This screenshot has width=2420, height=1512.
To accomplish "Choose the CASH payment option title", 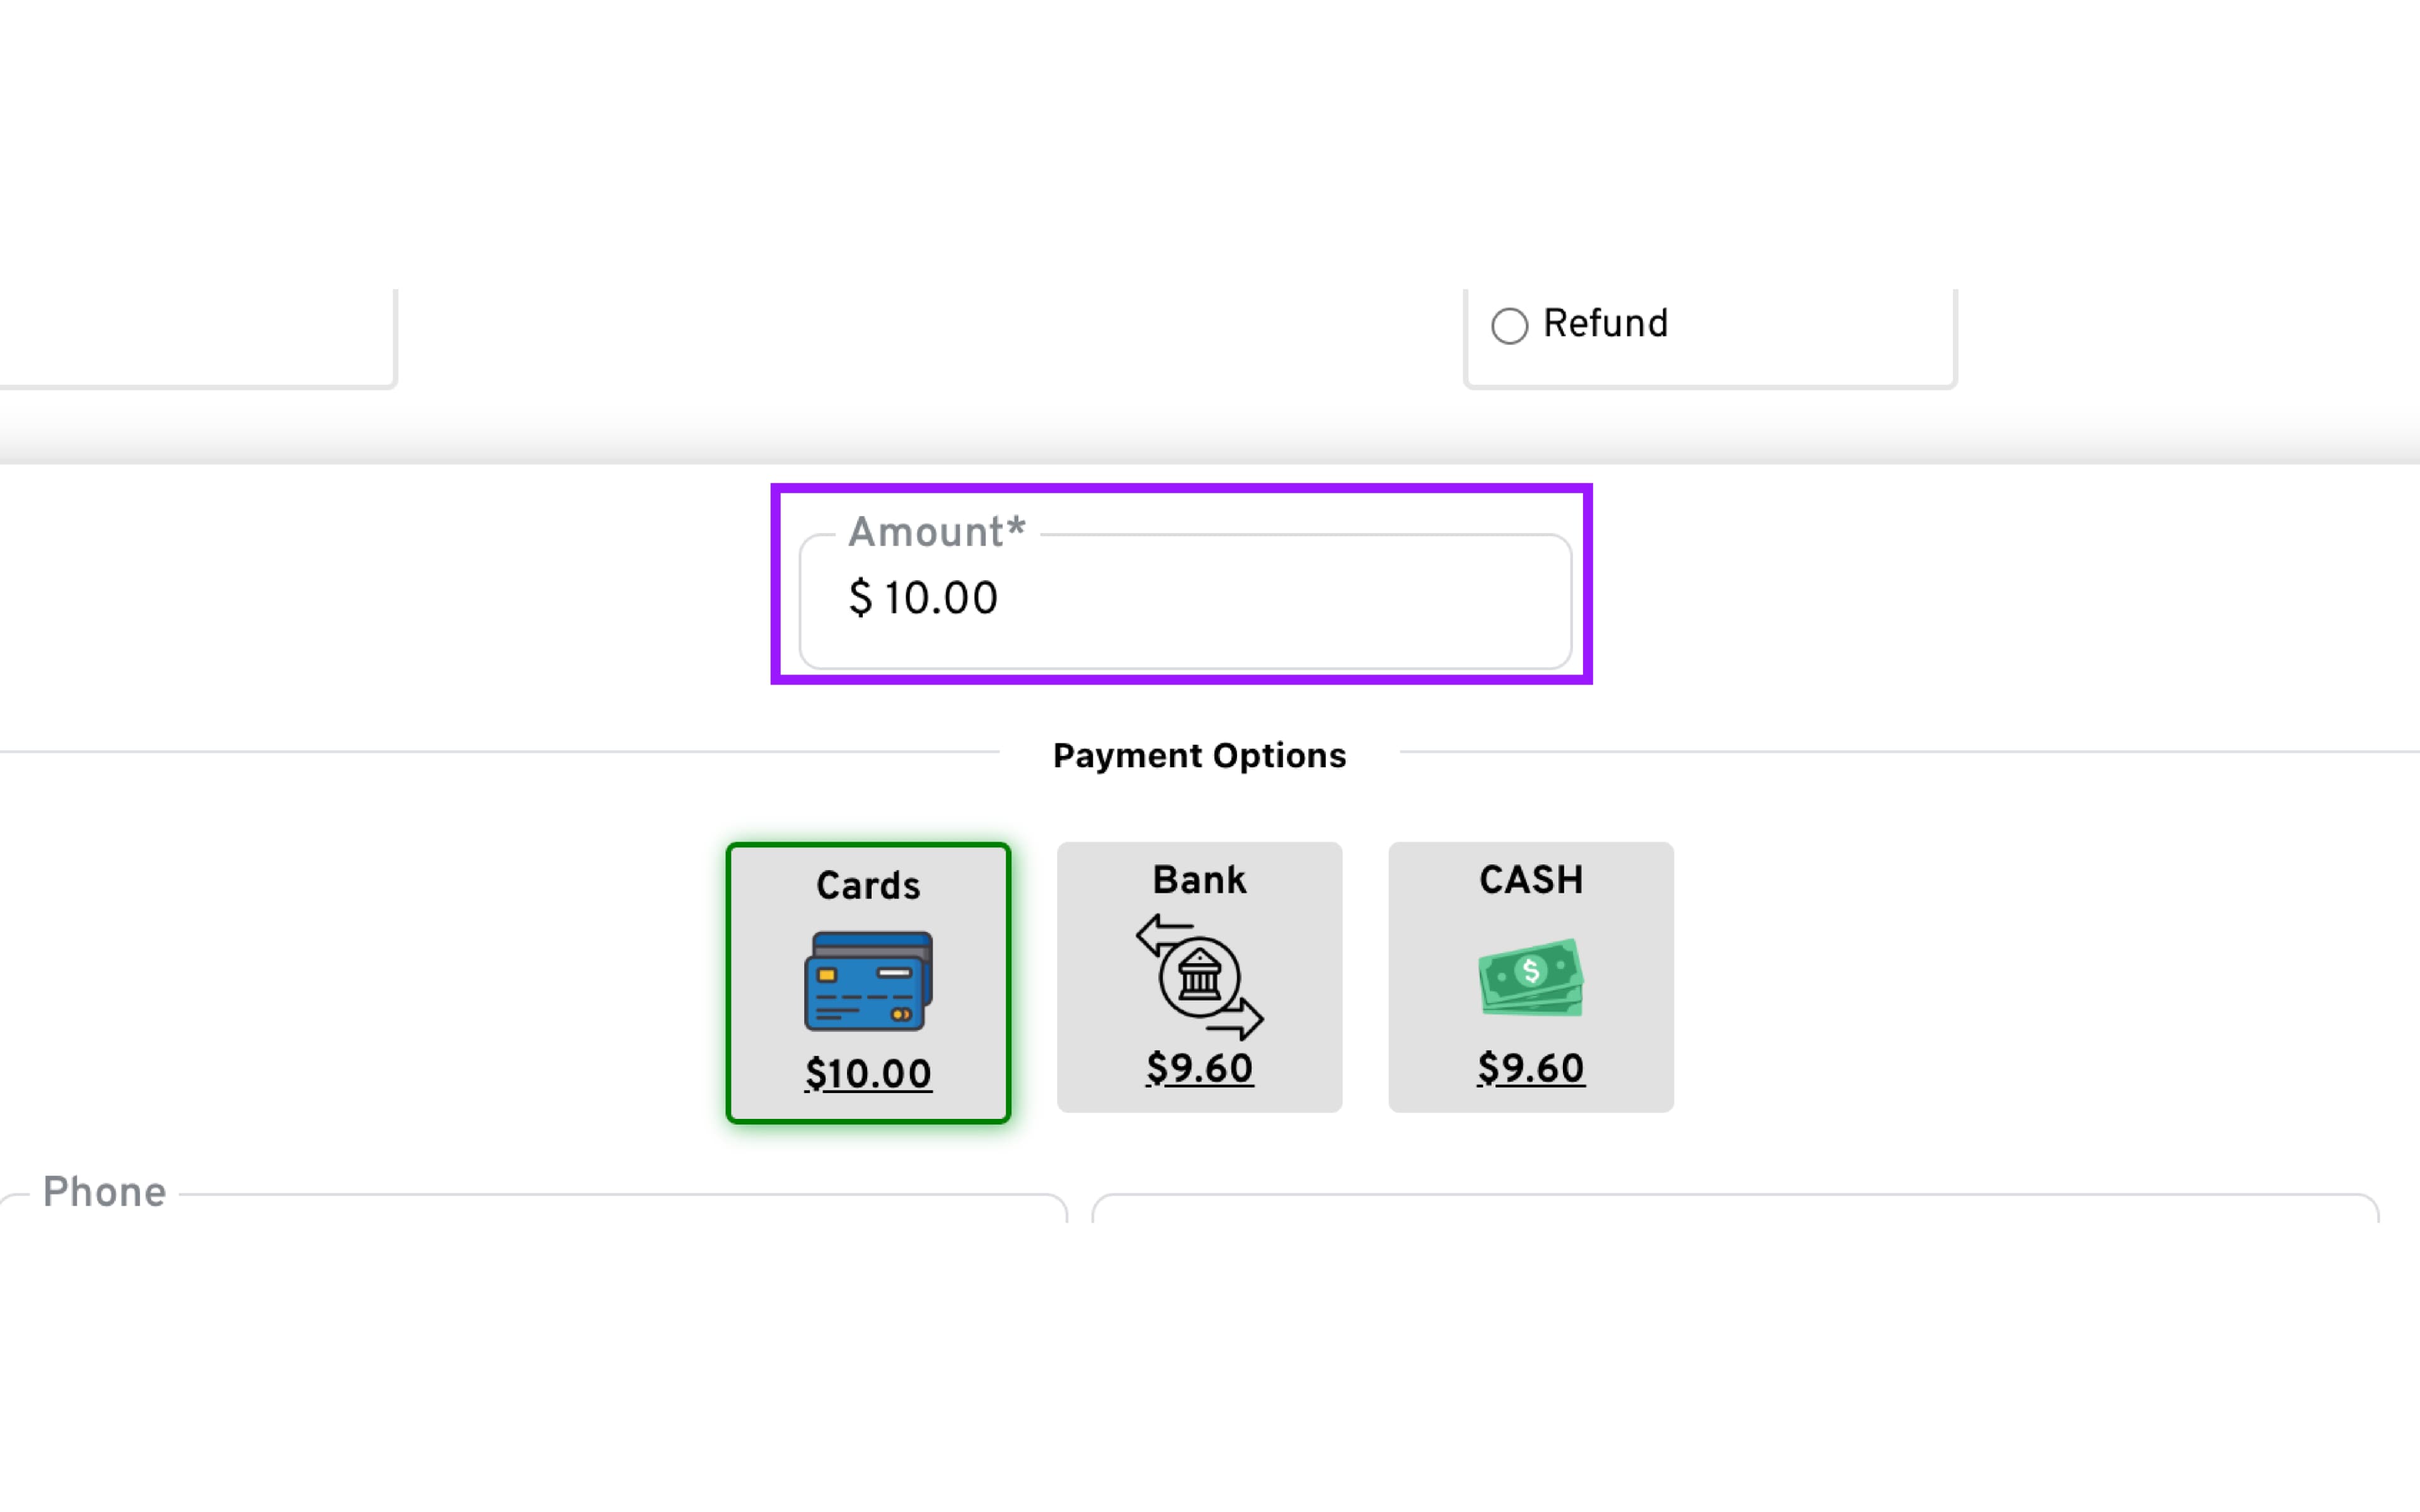I will [1530, 880].
